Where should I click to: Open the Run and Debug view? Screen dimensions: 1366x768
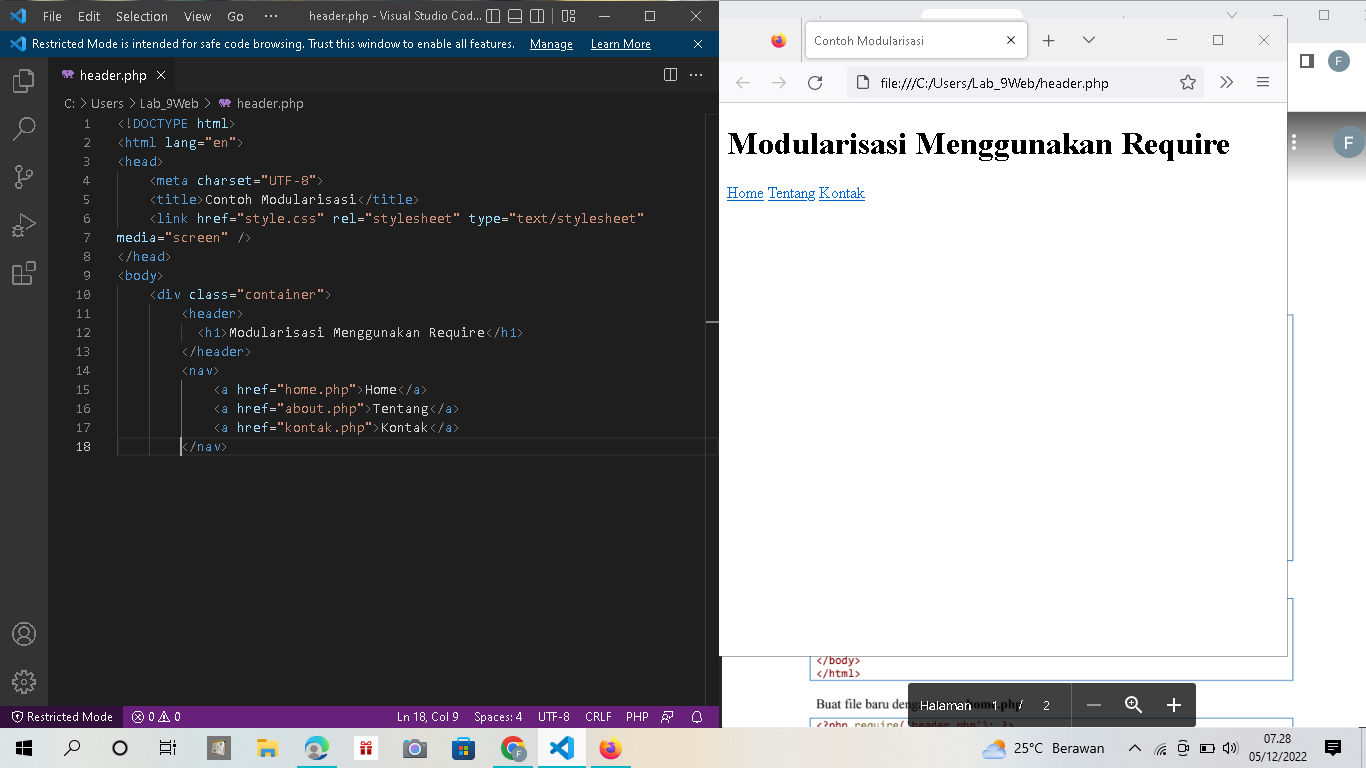[x=24, y=225]
